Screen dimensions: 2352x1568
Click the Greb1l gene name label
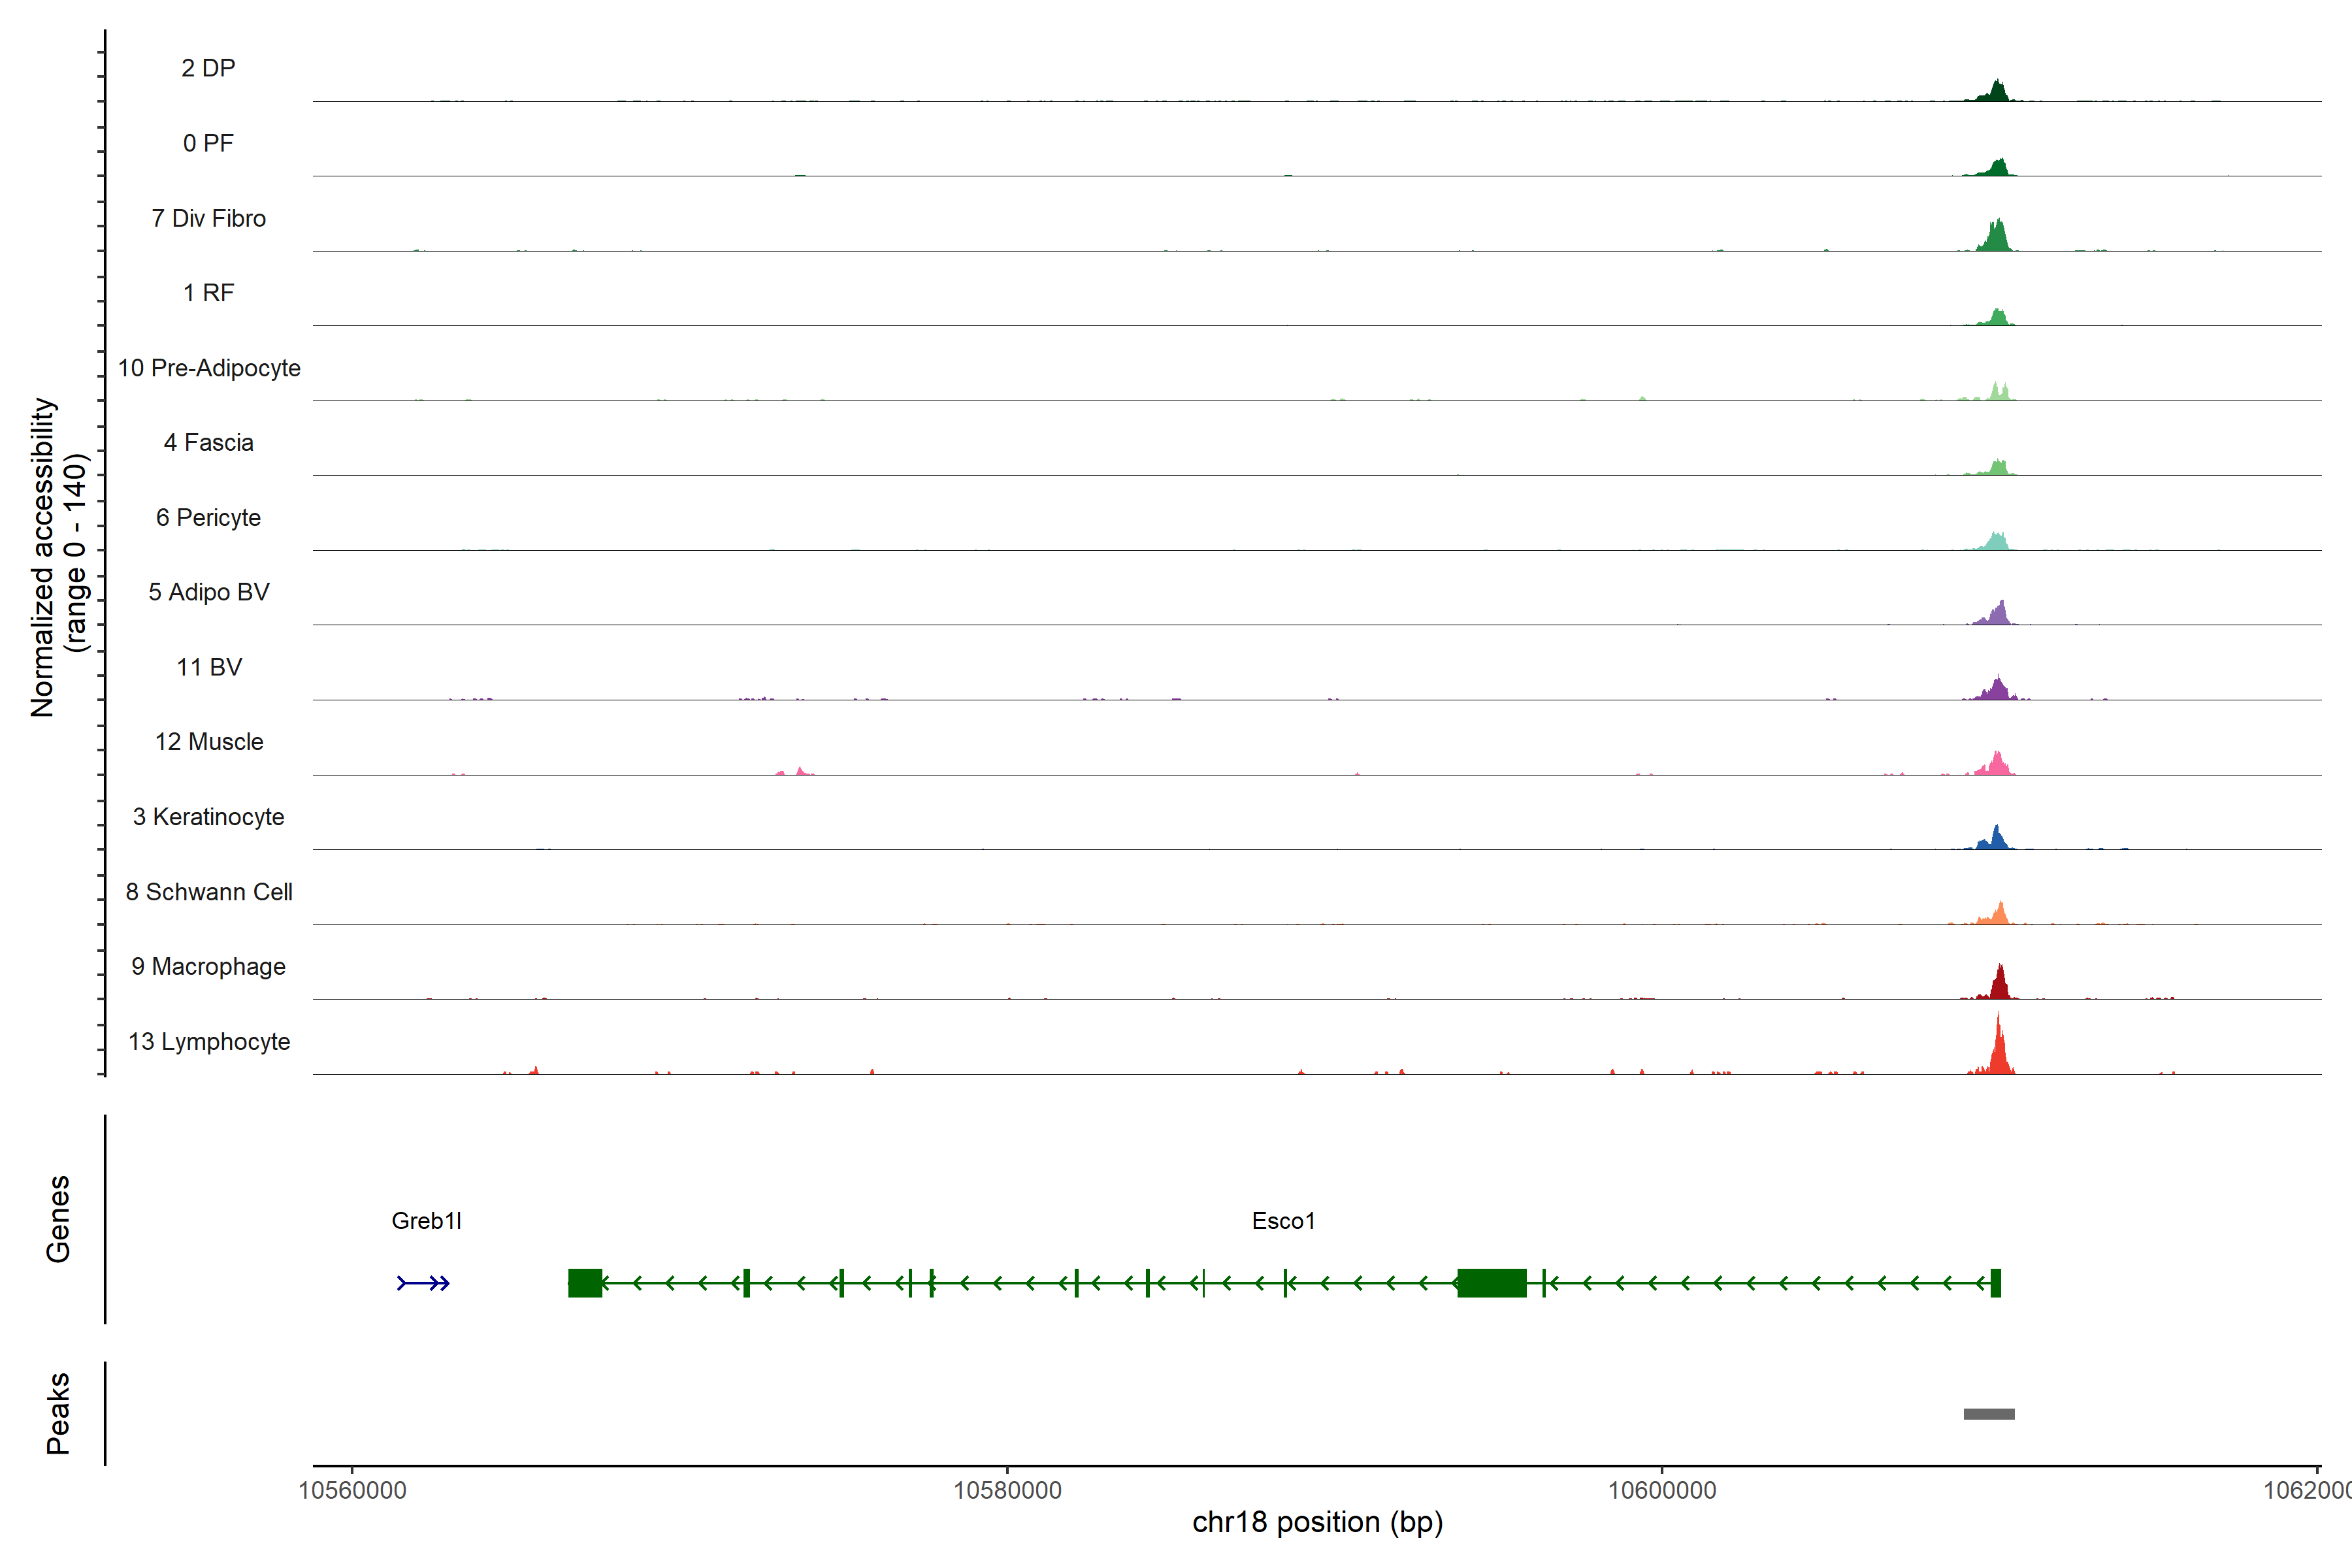click(426, 1221)
